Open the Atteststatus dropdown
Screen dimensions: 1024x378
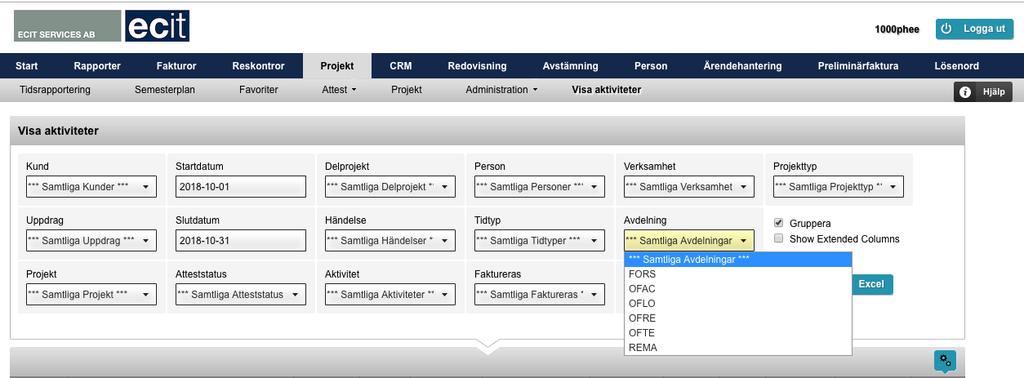click(241, 294)
